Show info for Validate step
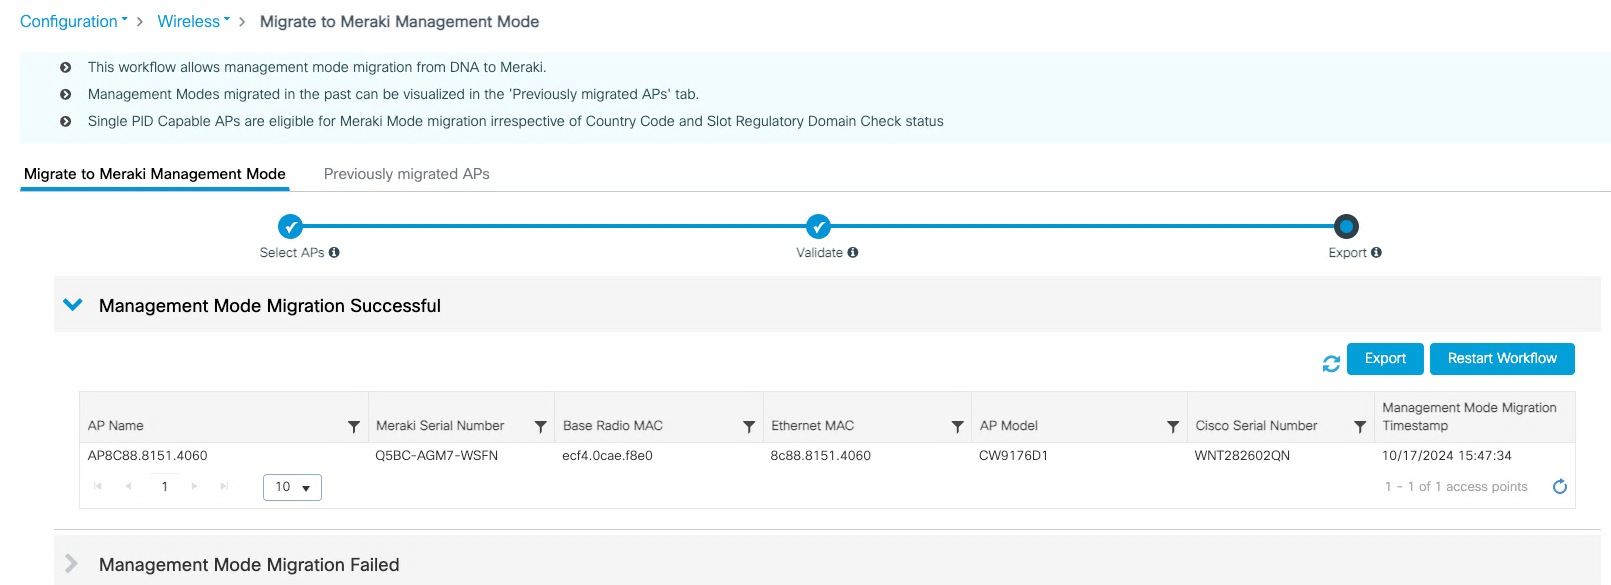 tap(853, 253)
